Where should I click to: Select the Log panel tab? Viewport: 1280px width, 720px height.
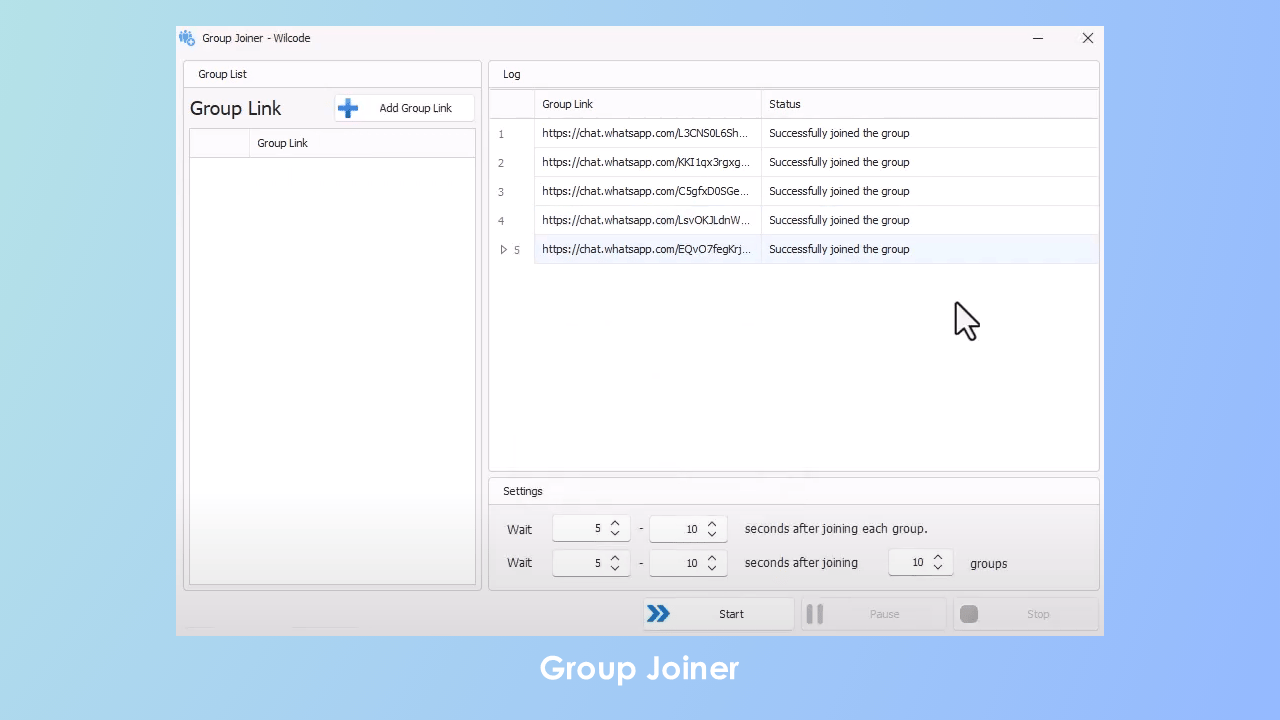pyautogui.click(x=511, y=74)
